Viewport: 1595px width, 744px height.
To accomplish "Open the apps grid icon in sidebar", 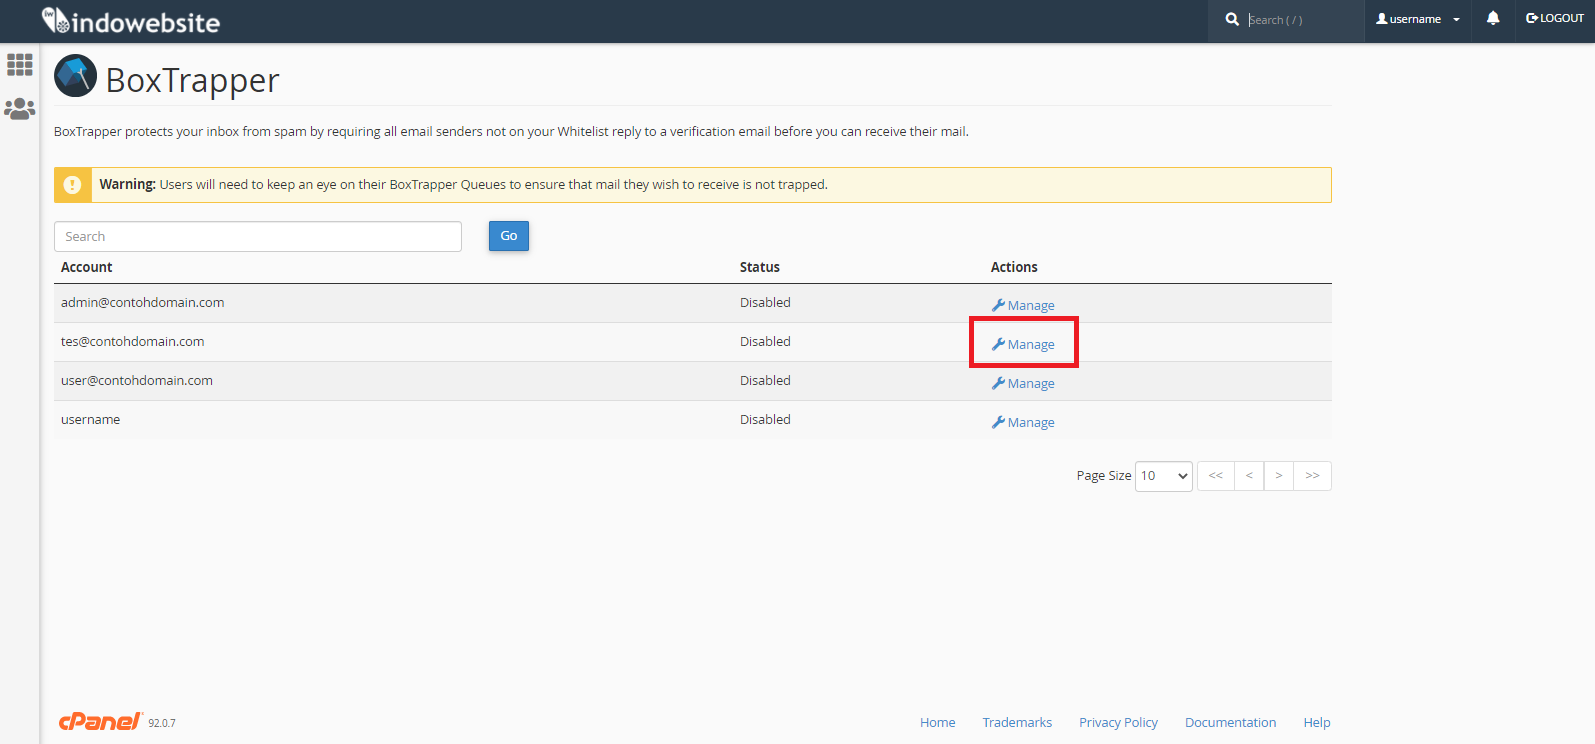I will (20, 65).
